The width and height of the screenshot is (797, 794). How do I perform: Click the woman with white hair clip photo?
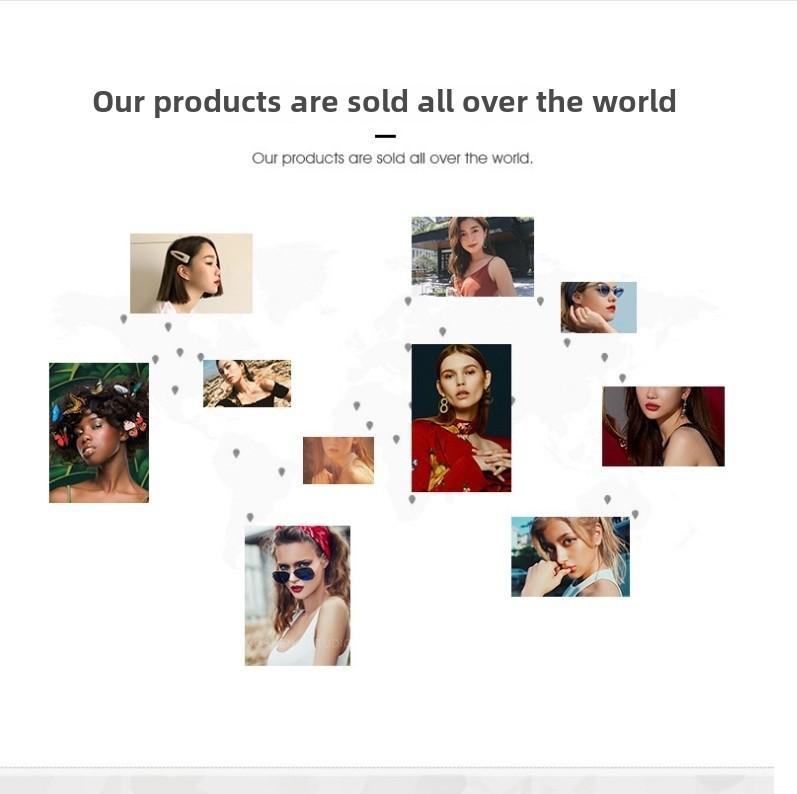191,273
